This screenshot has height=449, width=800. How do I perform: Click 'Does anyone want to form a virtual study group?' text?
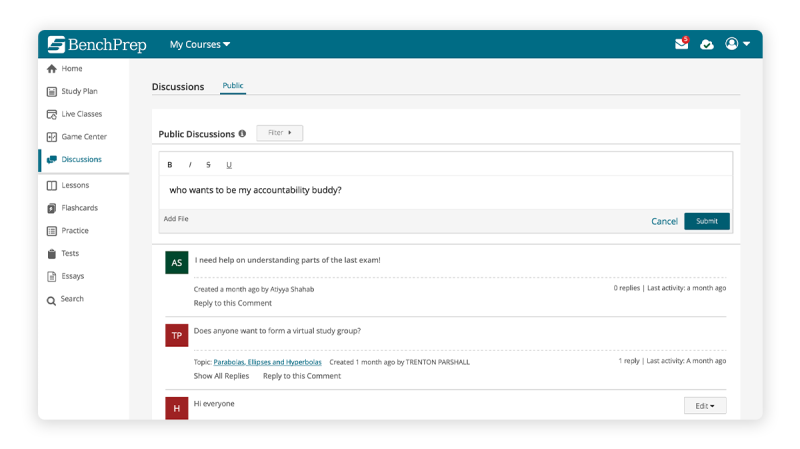[277, 331]
